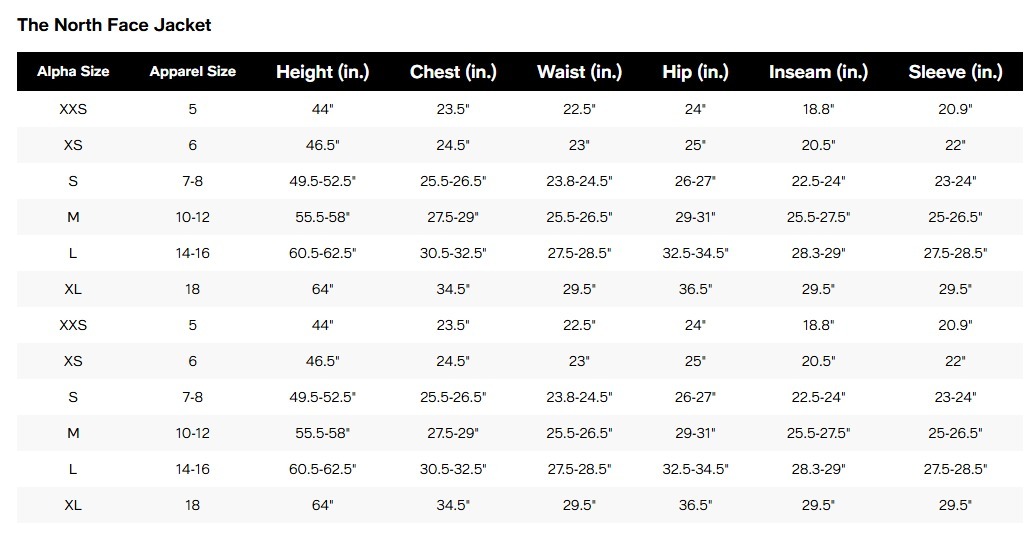Click the second 10-12 apparel size cell
The height and width of the screenshot is (551, 1029).
click(193, 433)
